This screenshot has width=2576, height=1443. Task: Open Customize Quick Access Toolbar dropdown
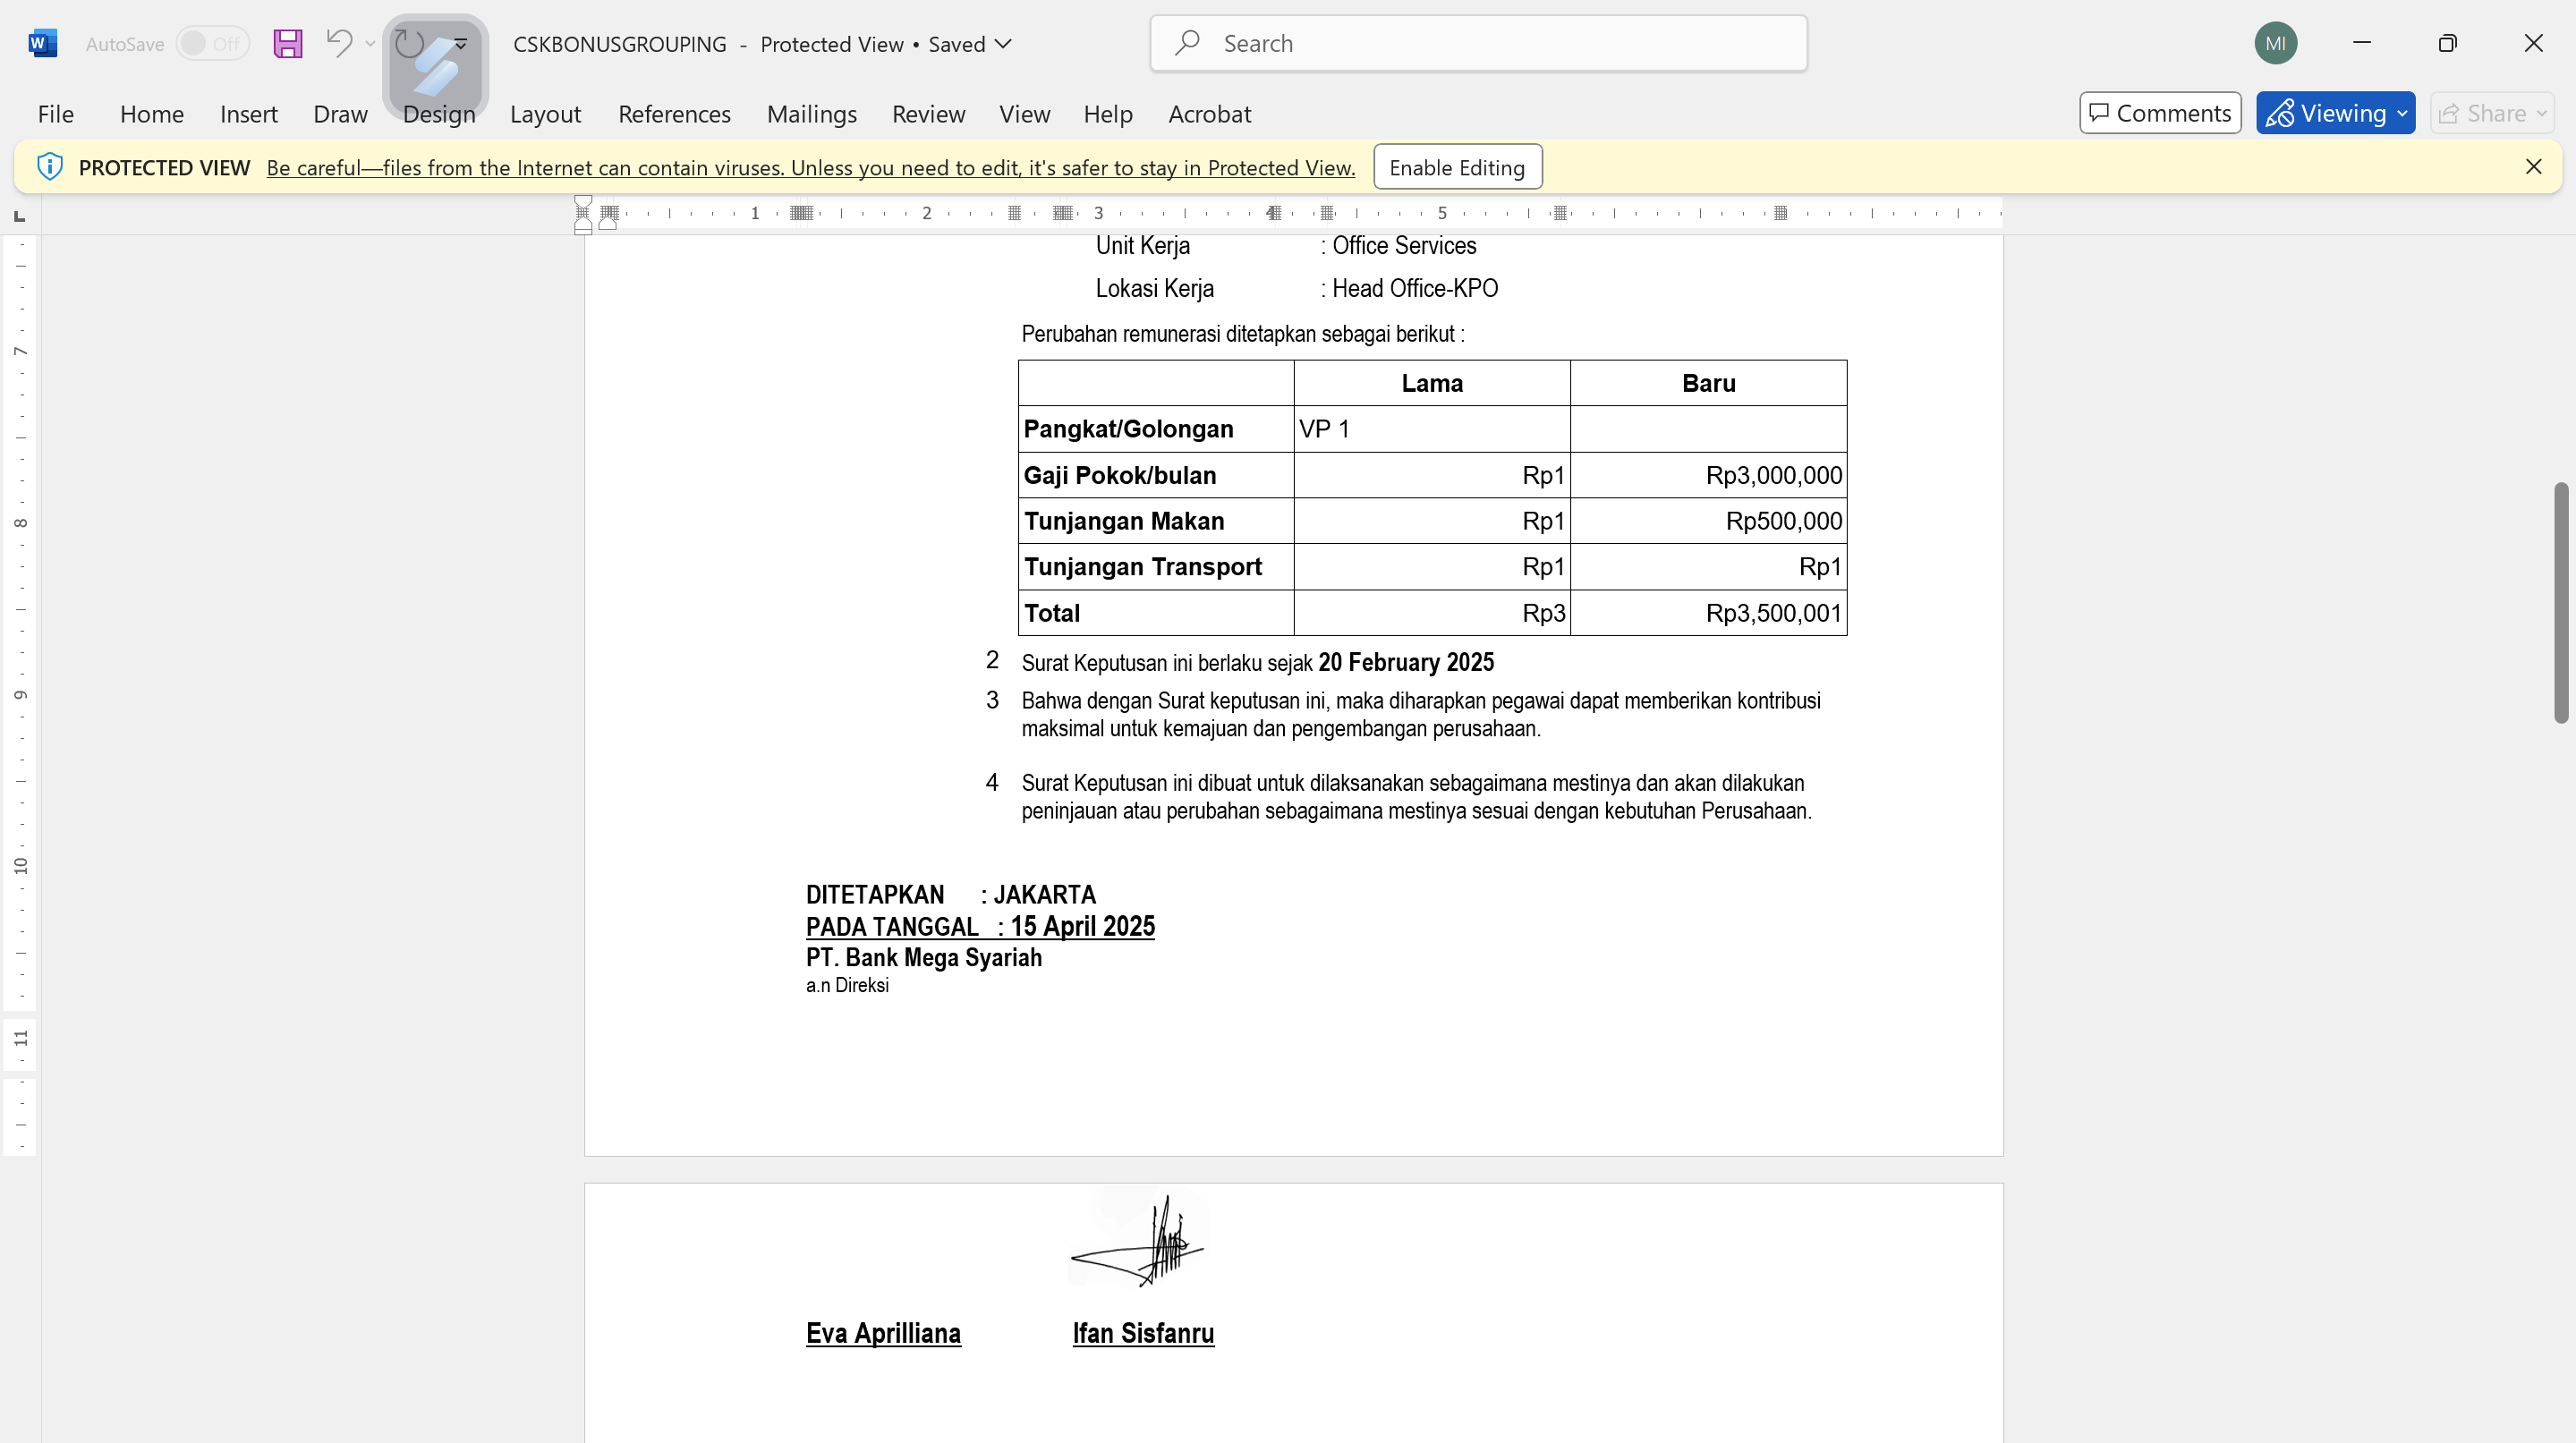tap(461, 43)
